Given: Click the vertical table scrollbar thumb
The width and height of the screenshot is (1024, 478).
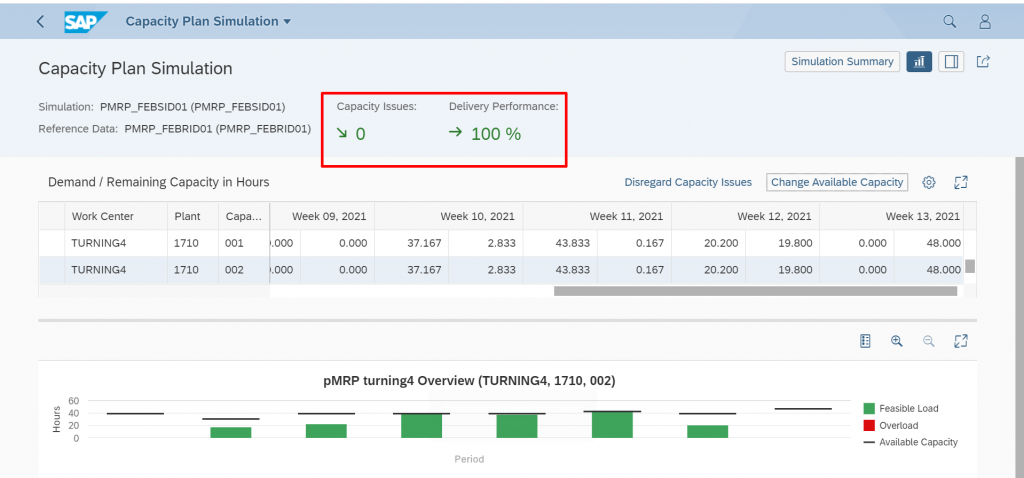Looking at the screenshot, I should tap(970, 266).
